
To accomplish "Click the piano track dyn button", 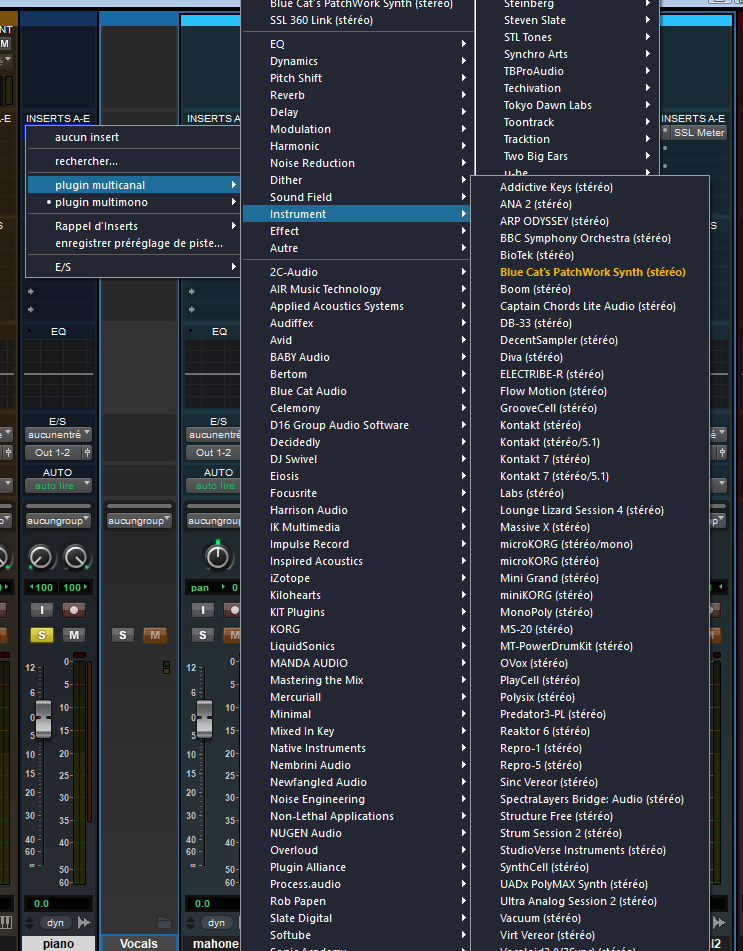I will 54,922.
